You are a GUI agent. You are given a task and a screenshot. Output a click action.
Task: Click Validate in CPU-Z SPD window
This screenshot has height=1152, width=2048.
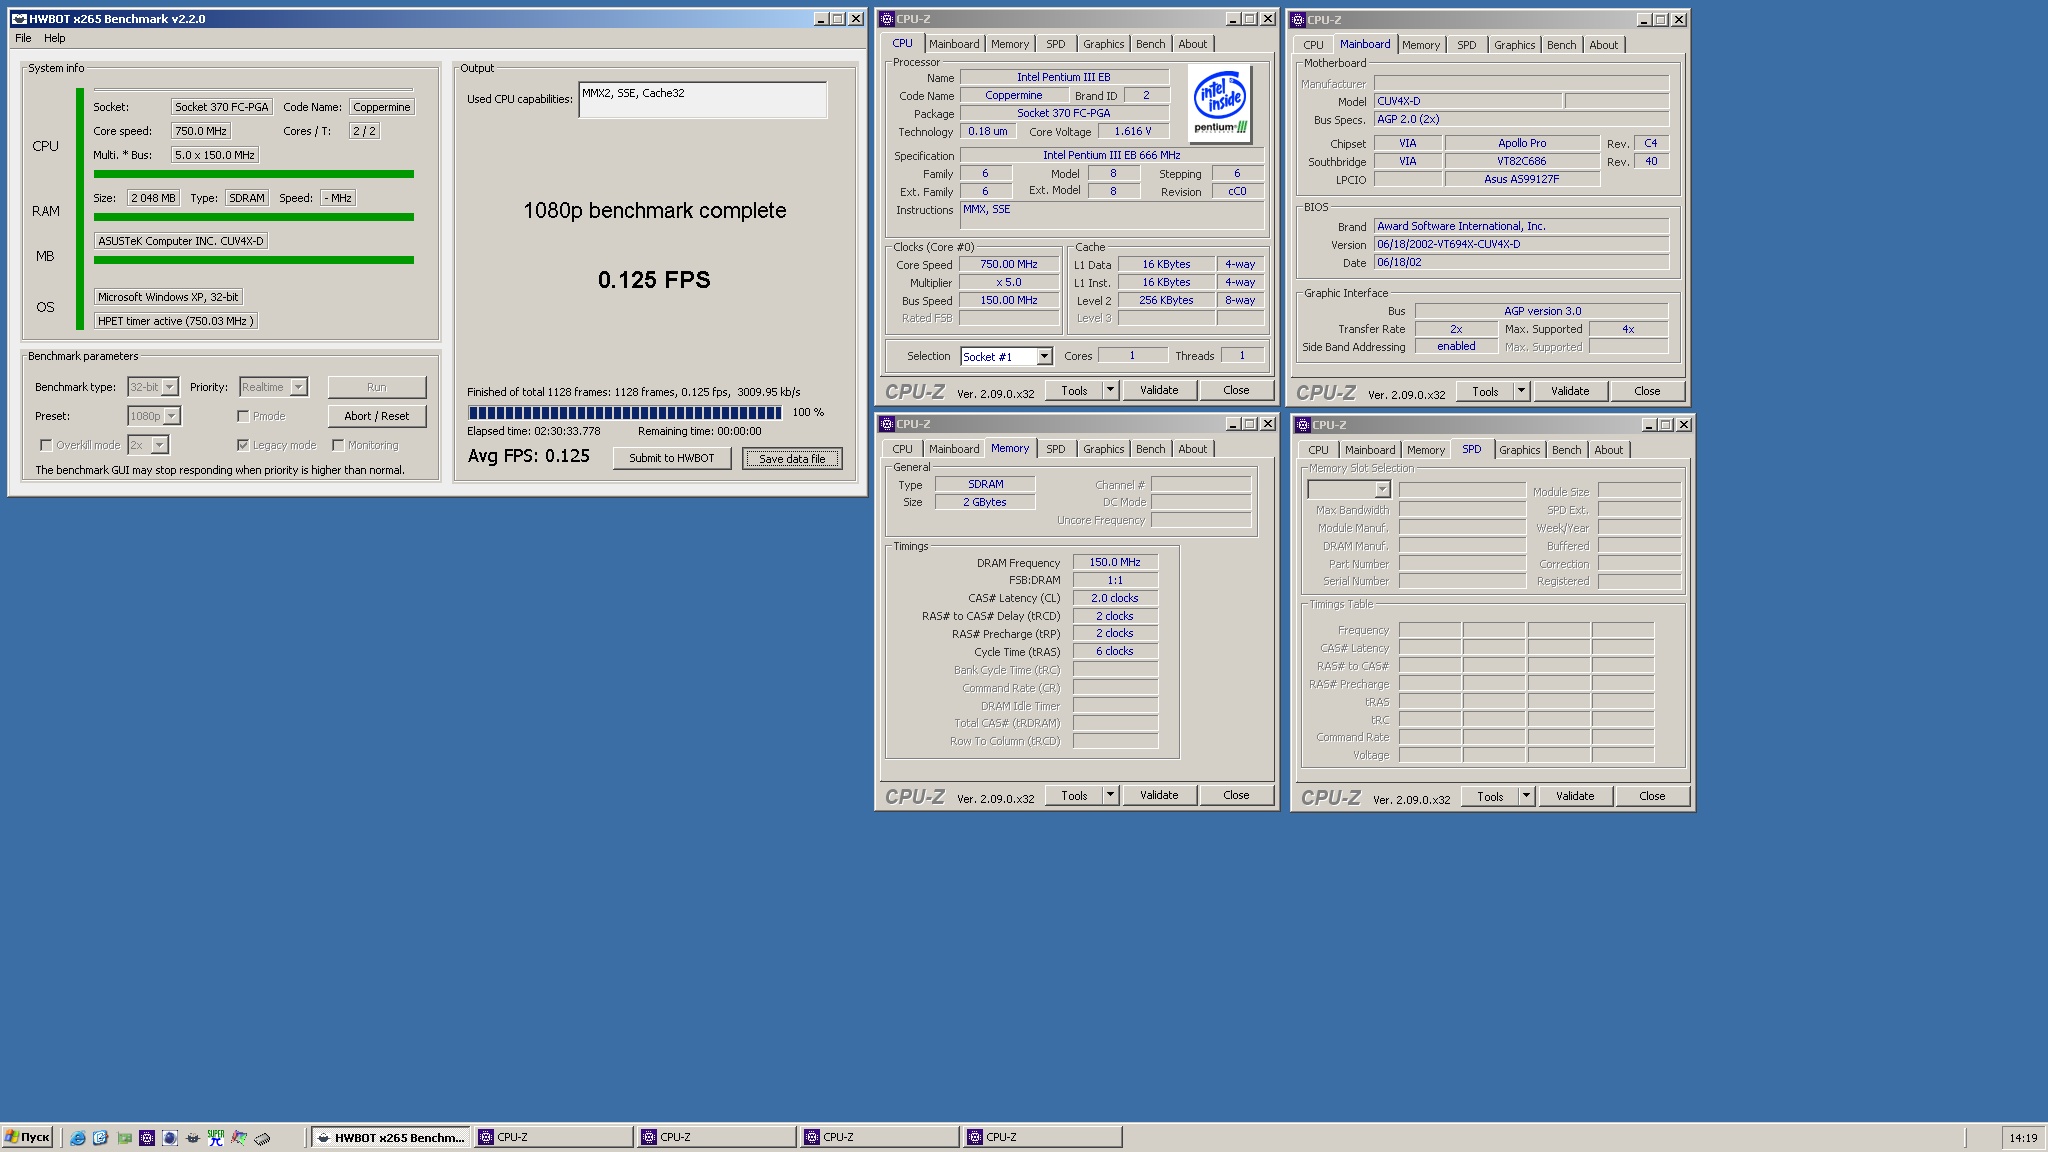[x=1575, y=796]
